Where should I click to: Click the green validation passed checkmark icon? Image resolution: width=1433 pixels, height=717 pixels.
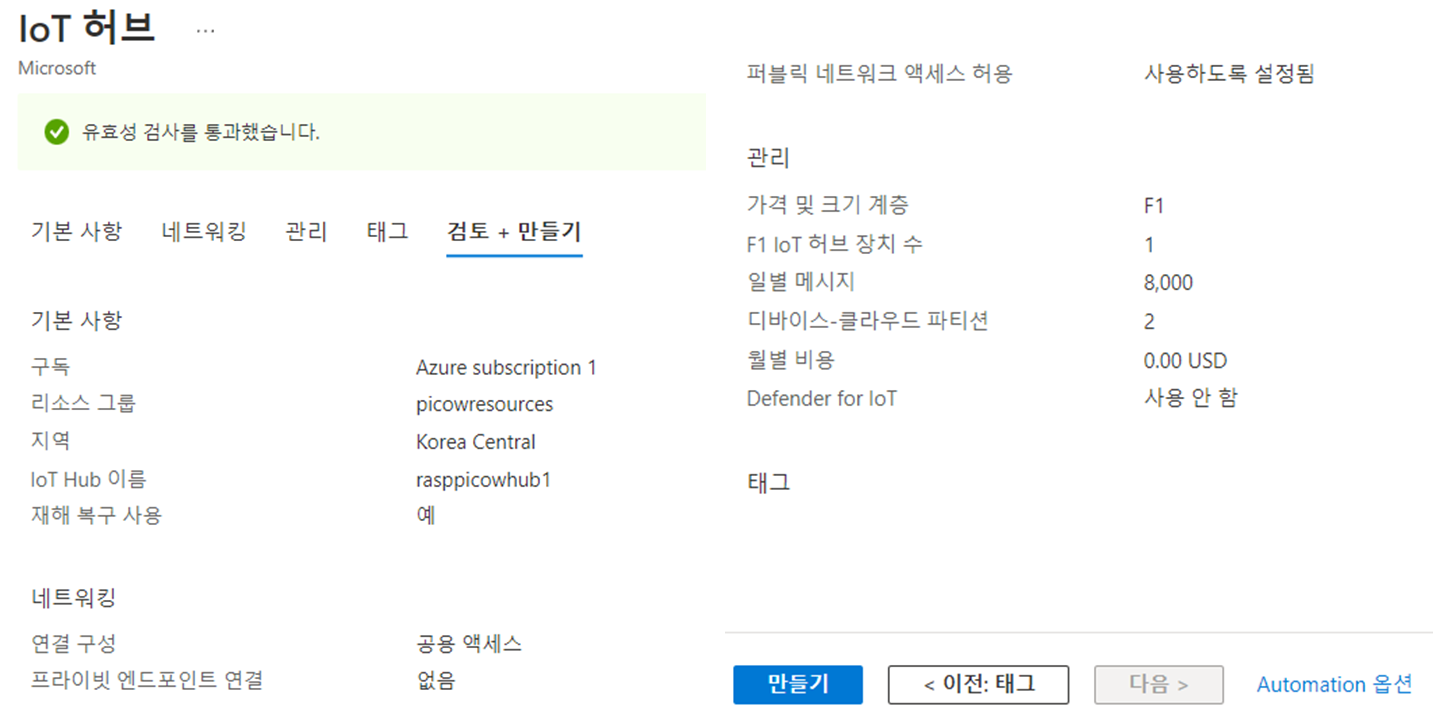tap(57, 132)
